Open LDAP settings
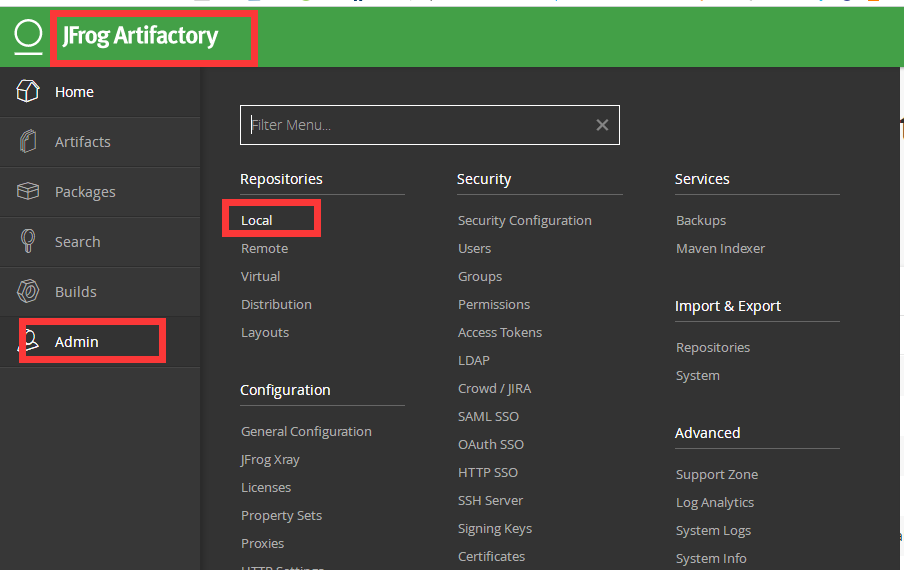 click(x=474, y=360)
